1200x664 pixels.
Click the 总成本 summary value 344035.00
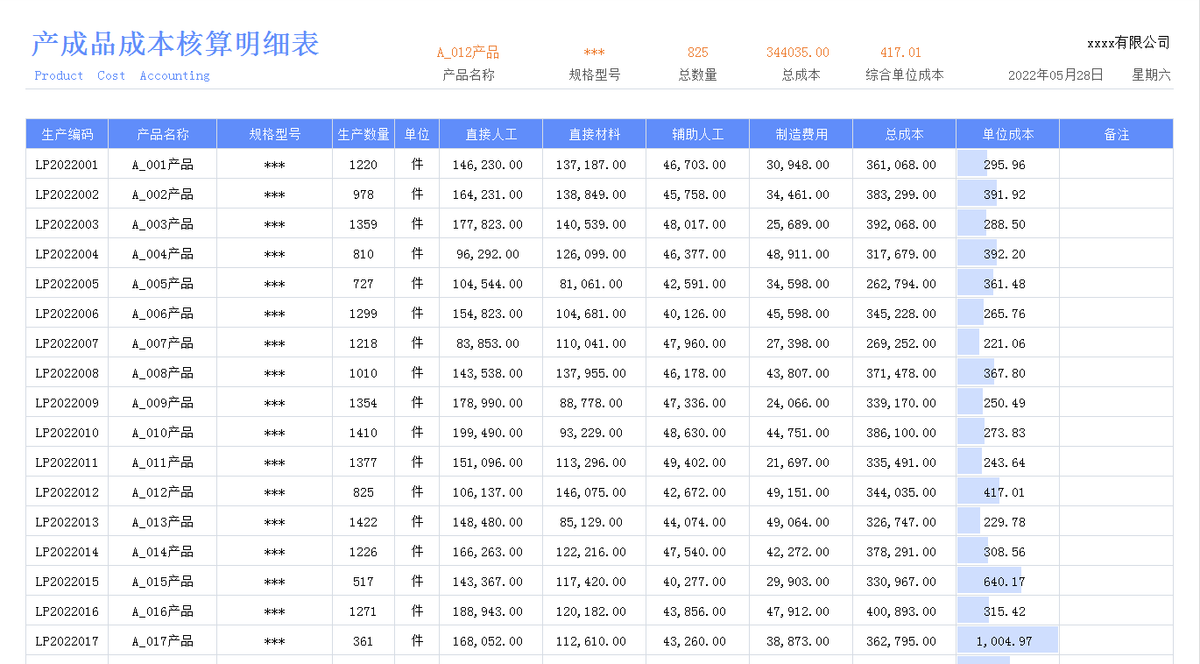(x=800, y=53)
